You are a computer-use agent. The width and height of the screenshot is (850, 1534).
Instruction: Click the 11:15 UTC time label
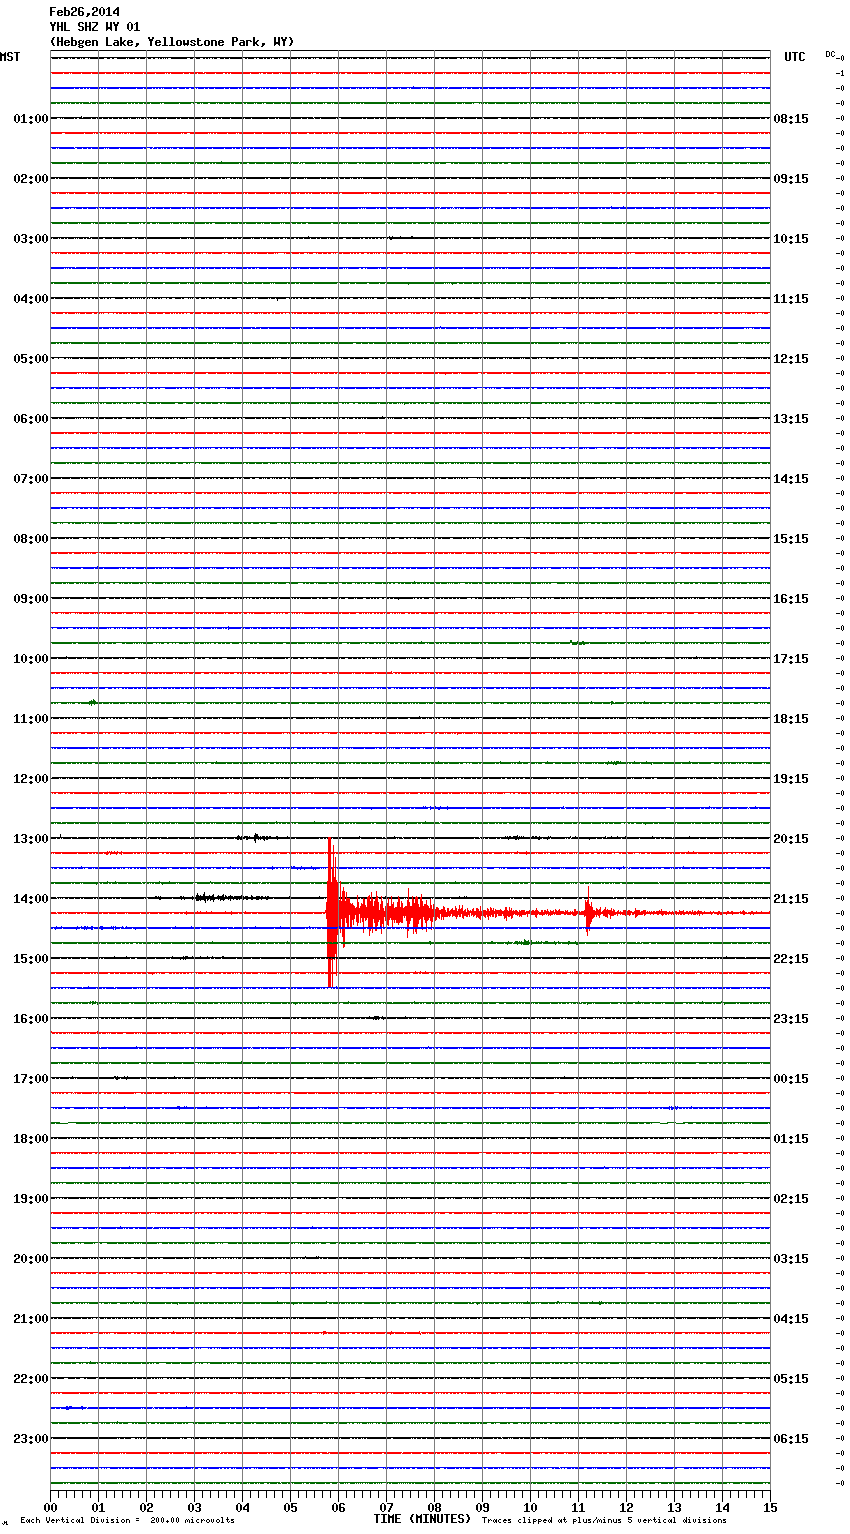click(x=791, y=299)
